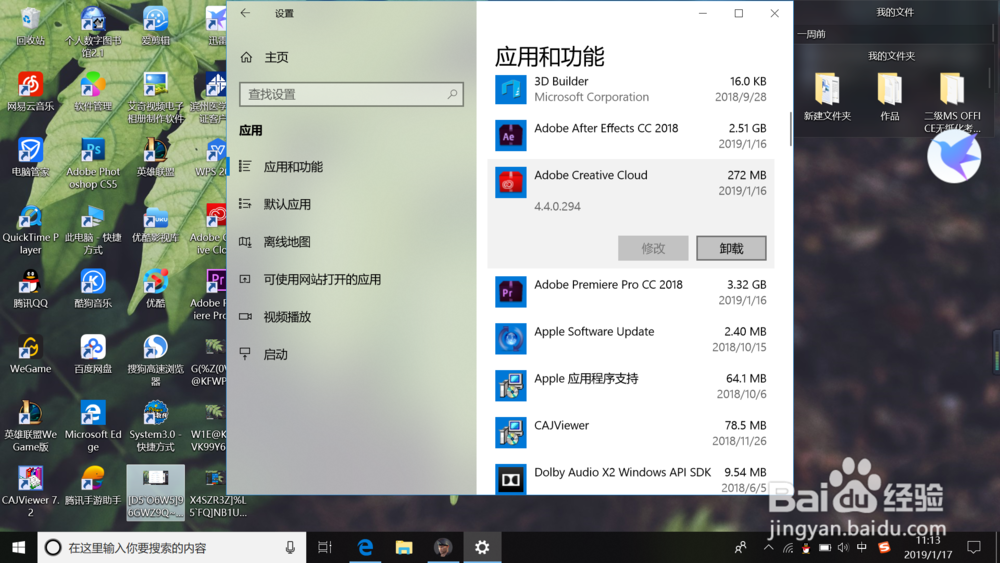Select Dolby Audio X2 Windows API SDK icon
Image resolution: width=1000 pixels, height=563 pixels.
pyautogui.click(x=511, y=479)
